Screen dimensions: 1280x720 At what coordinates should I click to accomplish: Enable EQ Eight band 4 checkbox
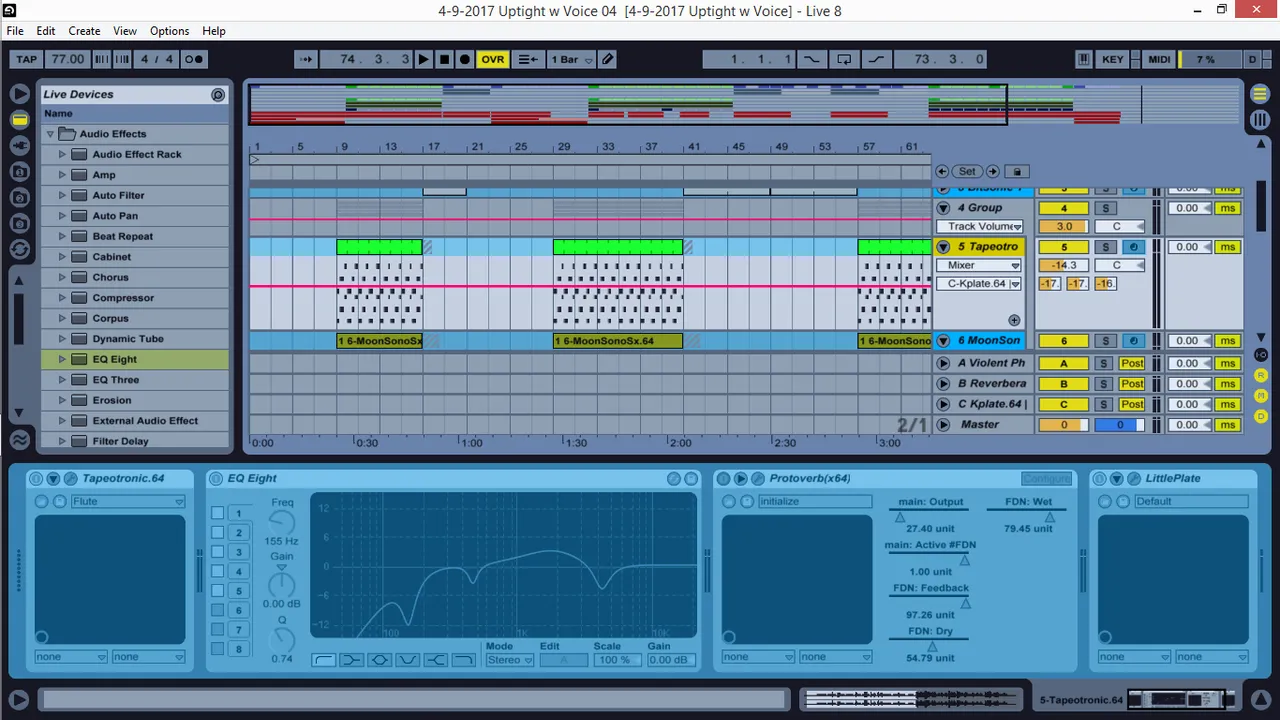218,572
